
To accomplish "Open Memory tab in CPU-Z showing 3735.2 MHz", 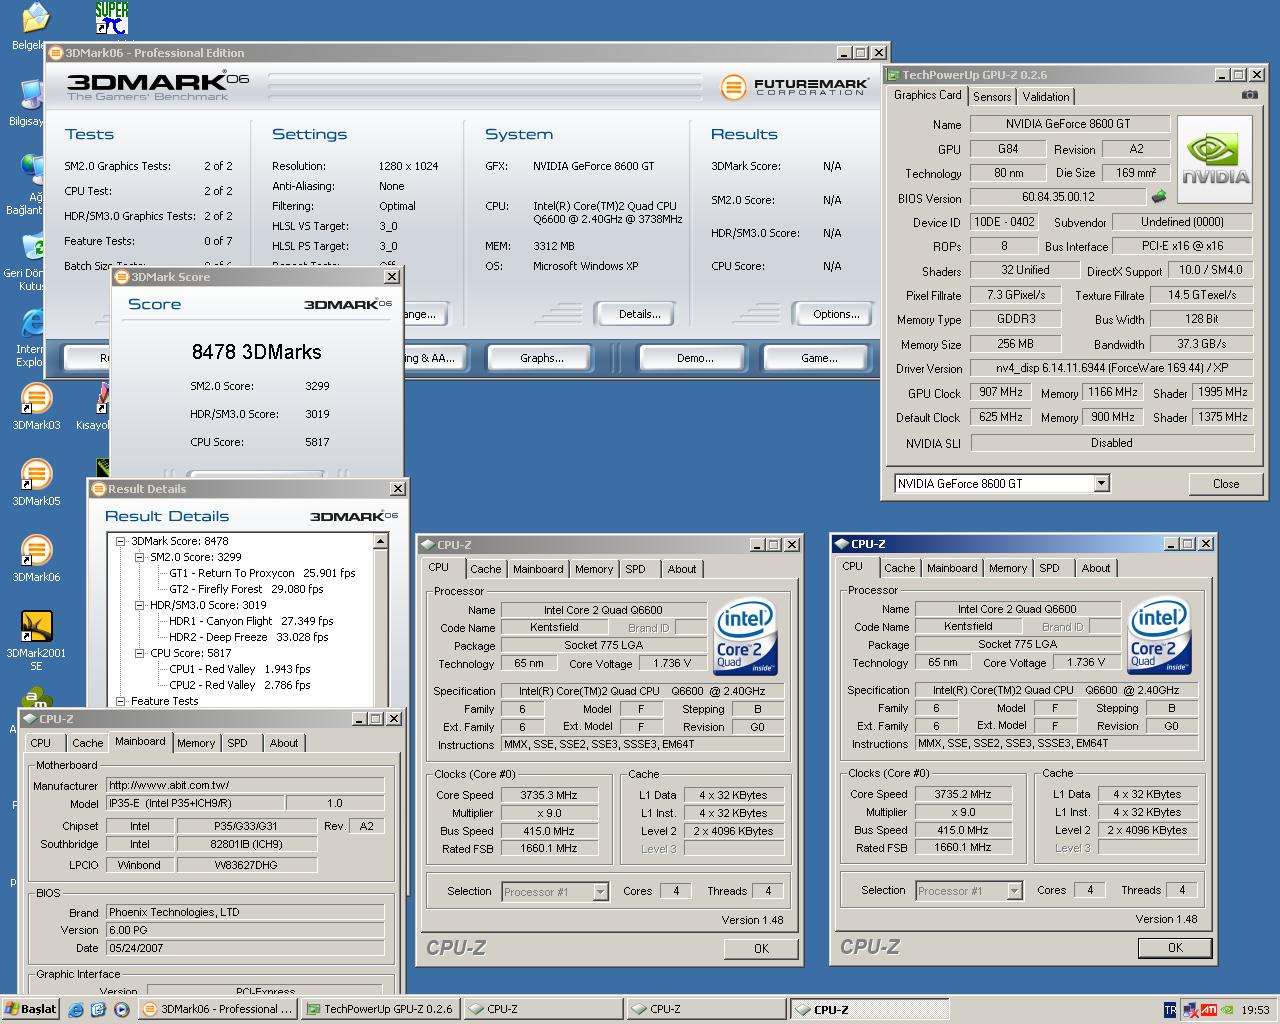I will 1008,568.
